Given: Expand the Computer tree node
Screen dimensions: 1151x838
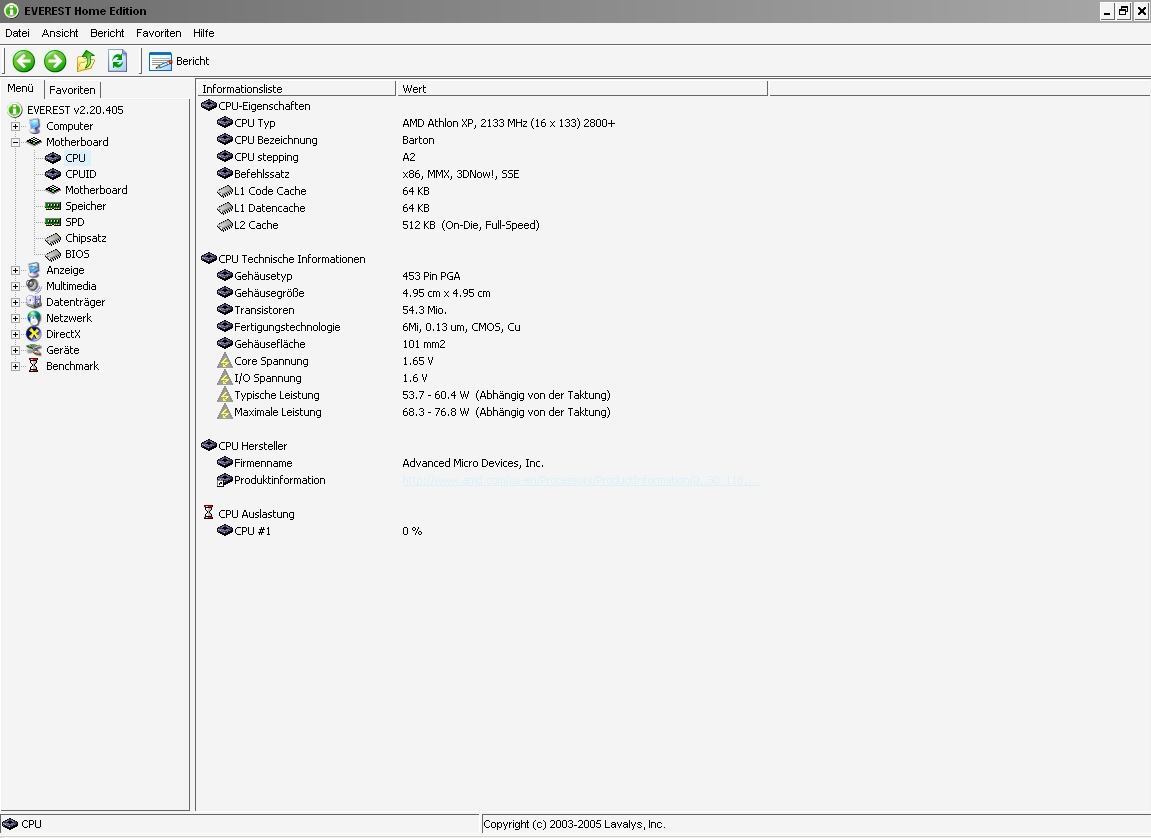Looking at the screenshot, I should coord(15,126).
